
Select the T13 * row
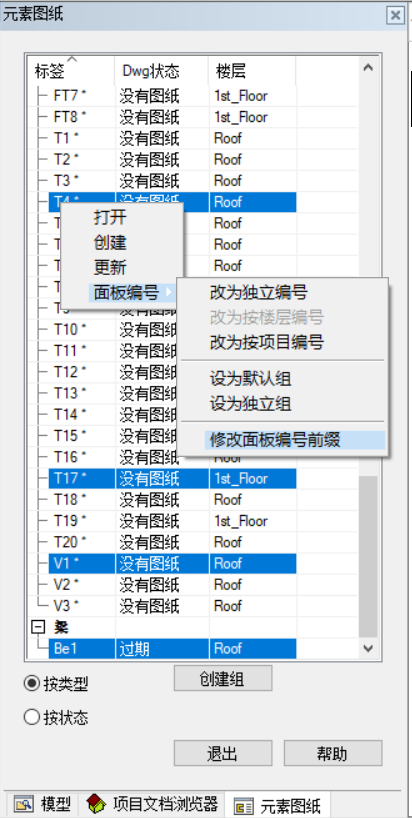[68, 393]
